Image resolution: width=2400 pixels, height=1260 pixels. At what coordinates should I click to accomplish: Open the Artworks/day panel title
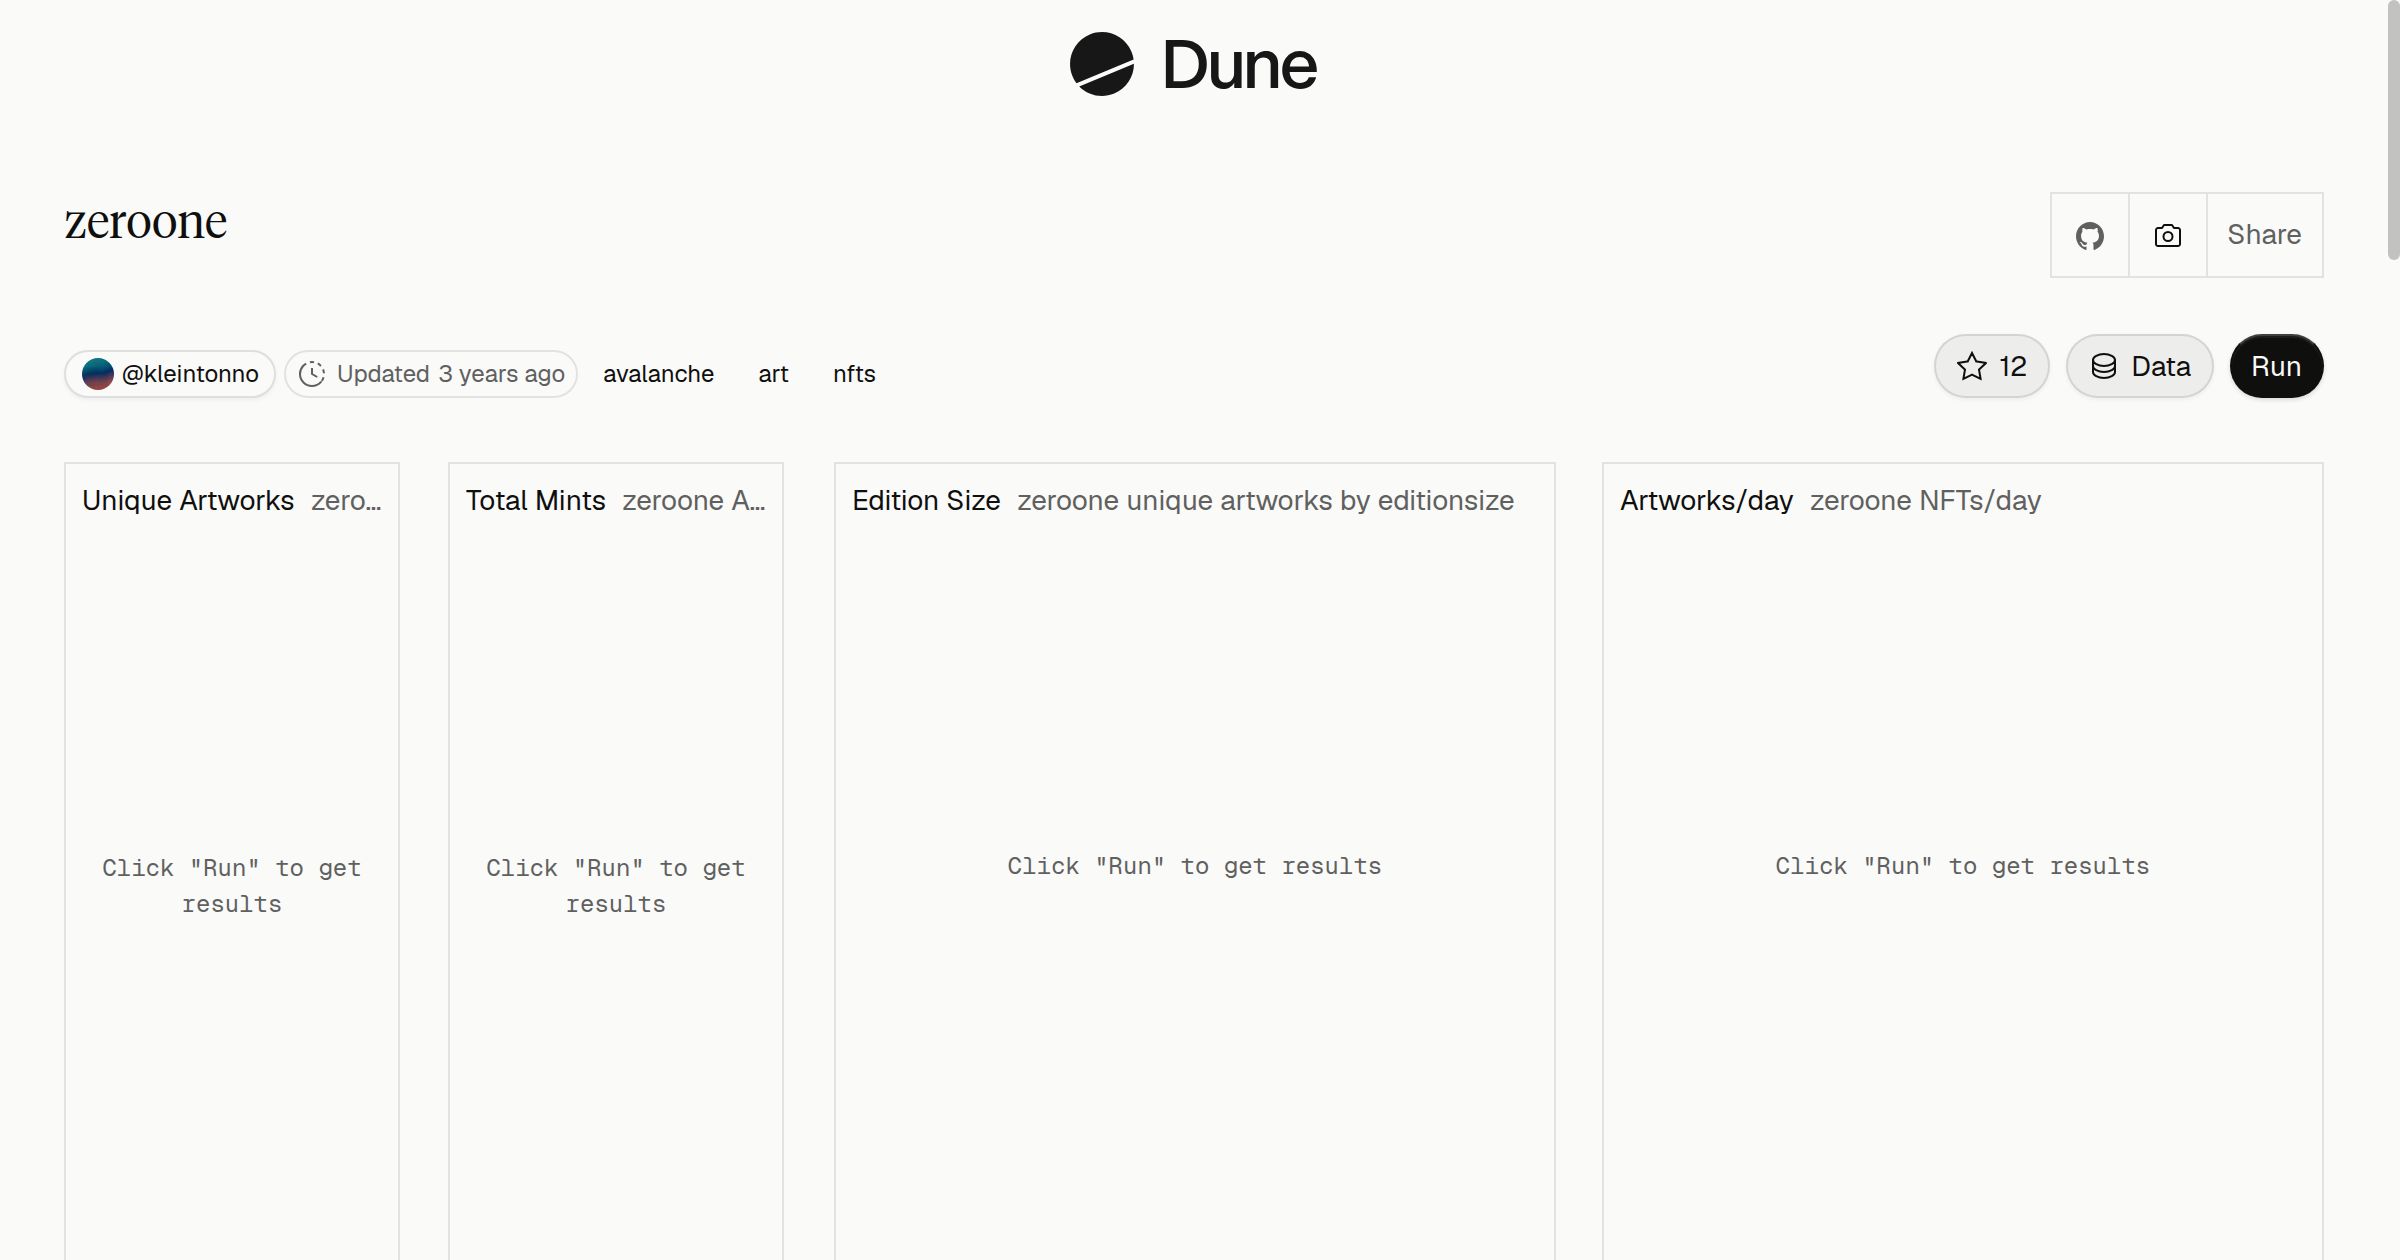coord(1706,500)
